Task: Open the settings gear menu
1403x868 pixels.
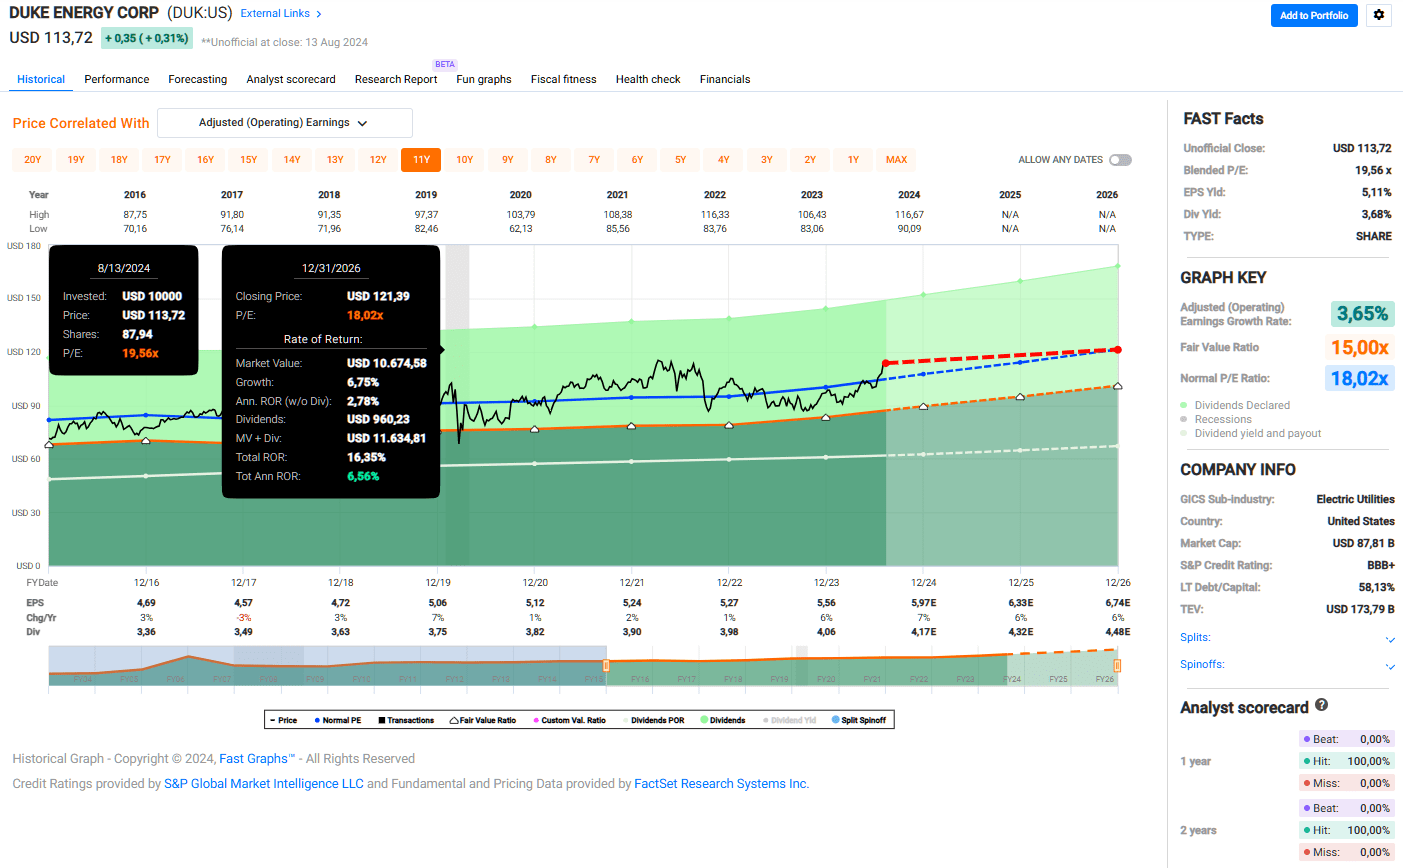Action: point(1378,16)
